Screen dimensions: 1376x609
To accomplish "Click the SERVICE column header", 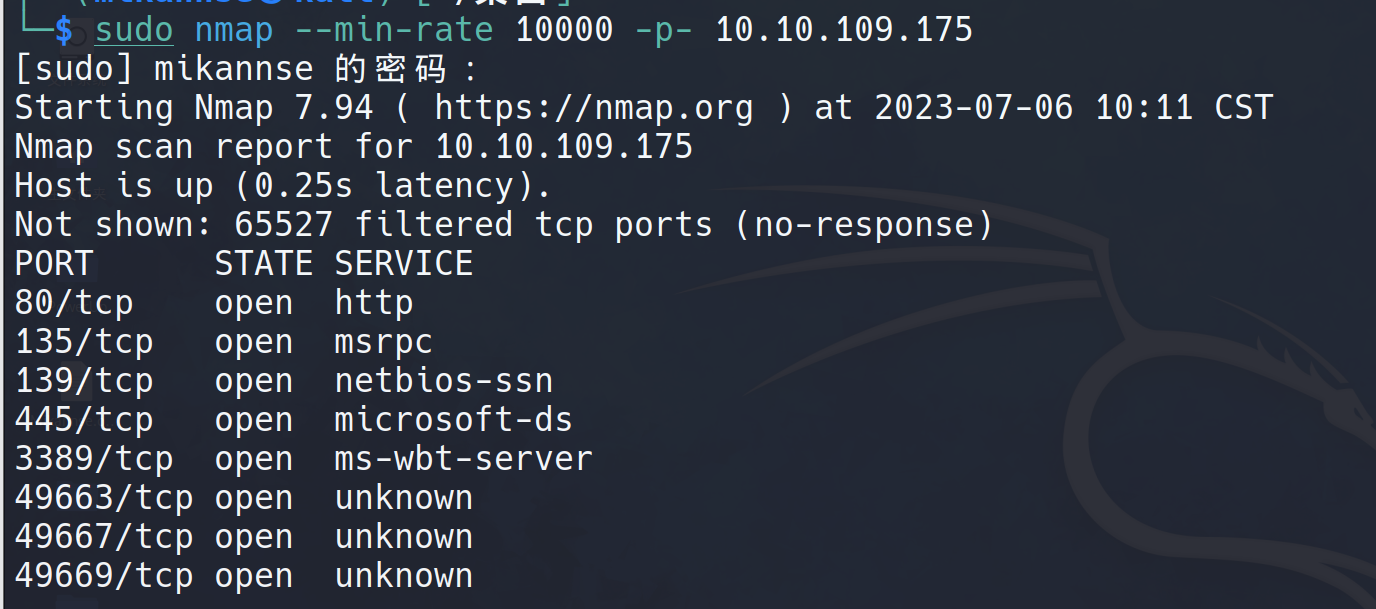I will tap(404, 264).
